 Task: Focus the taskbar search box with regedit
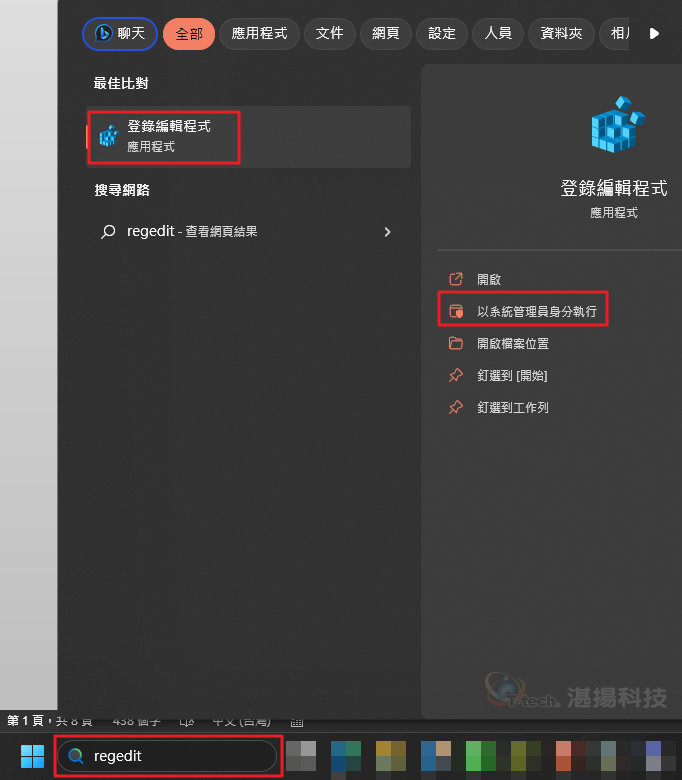pyautogui.click(x=167, y=756)
